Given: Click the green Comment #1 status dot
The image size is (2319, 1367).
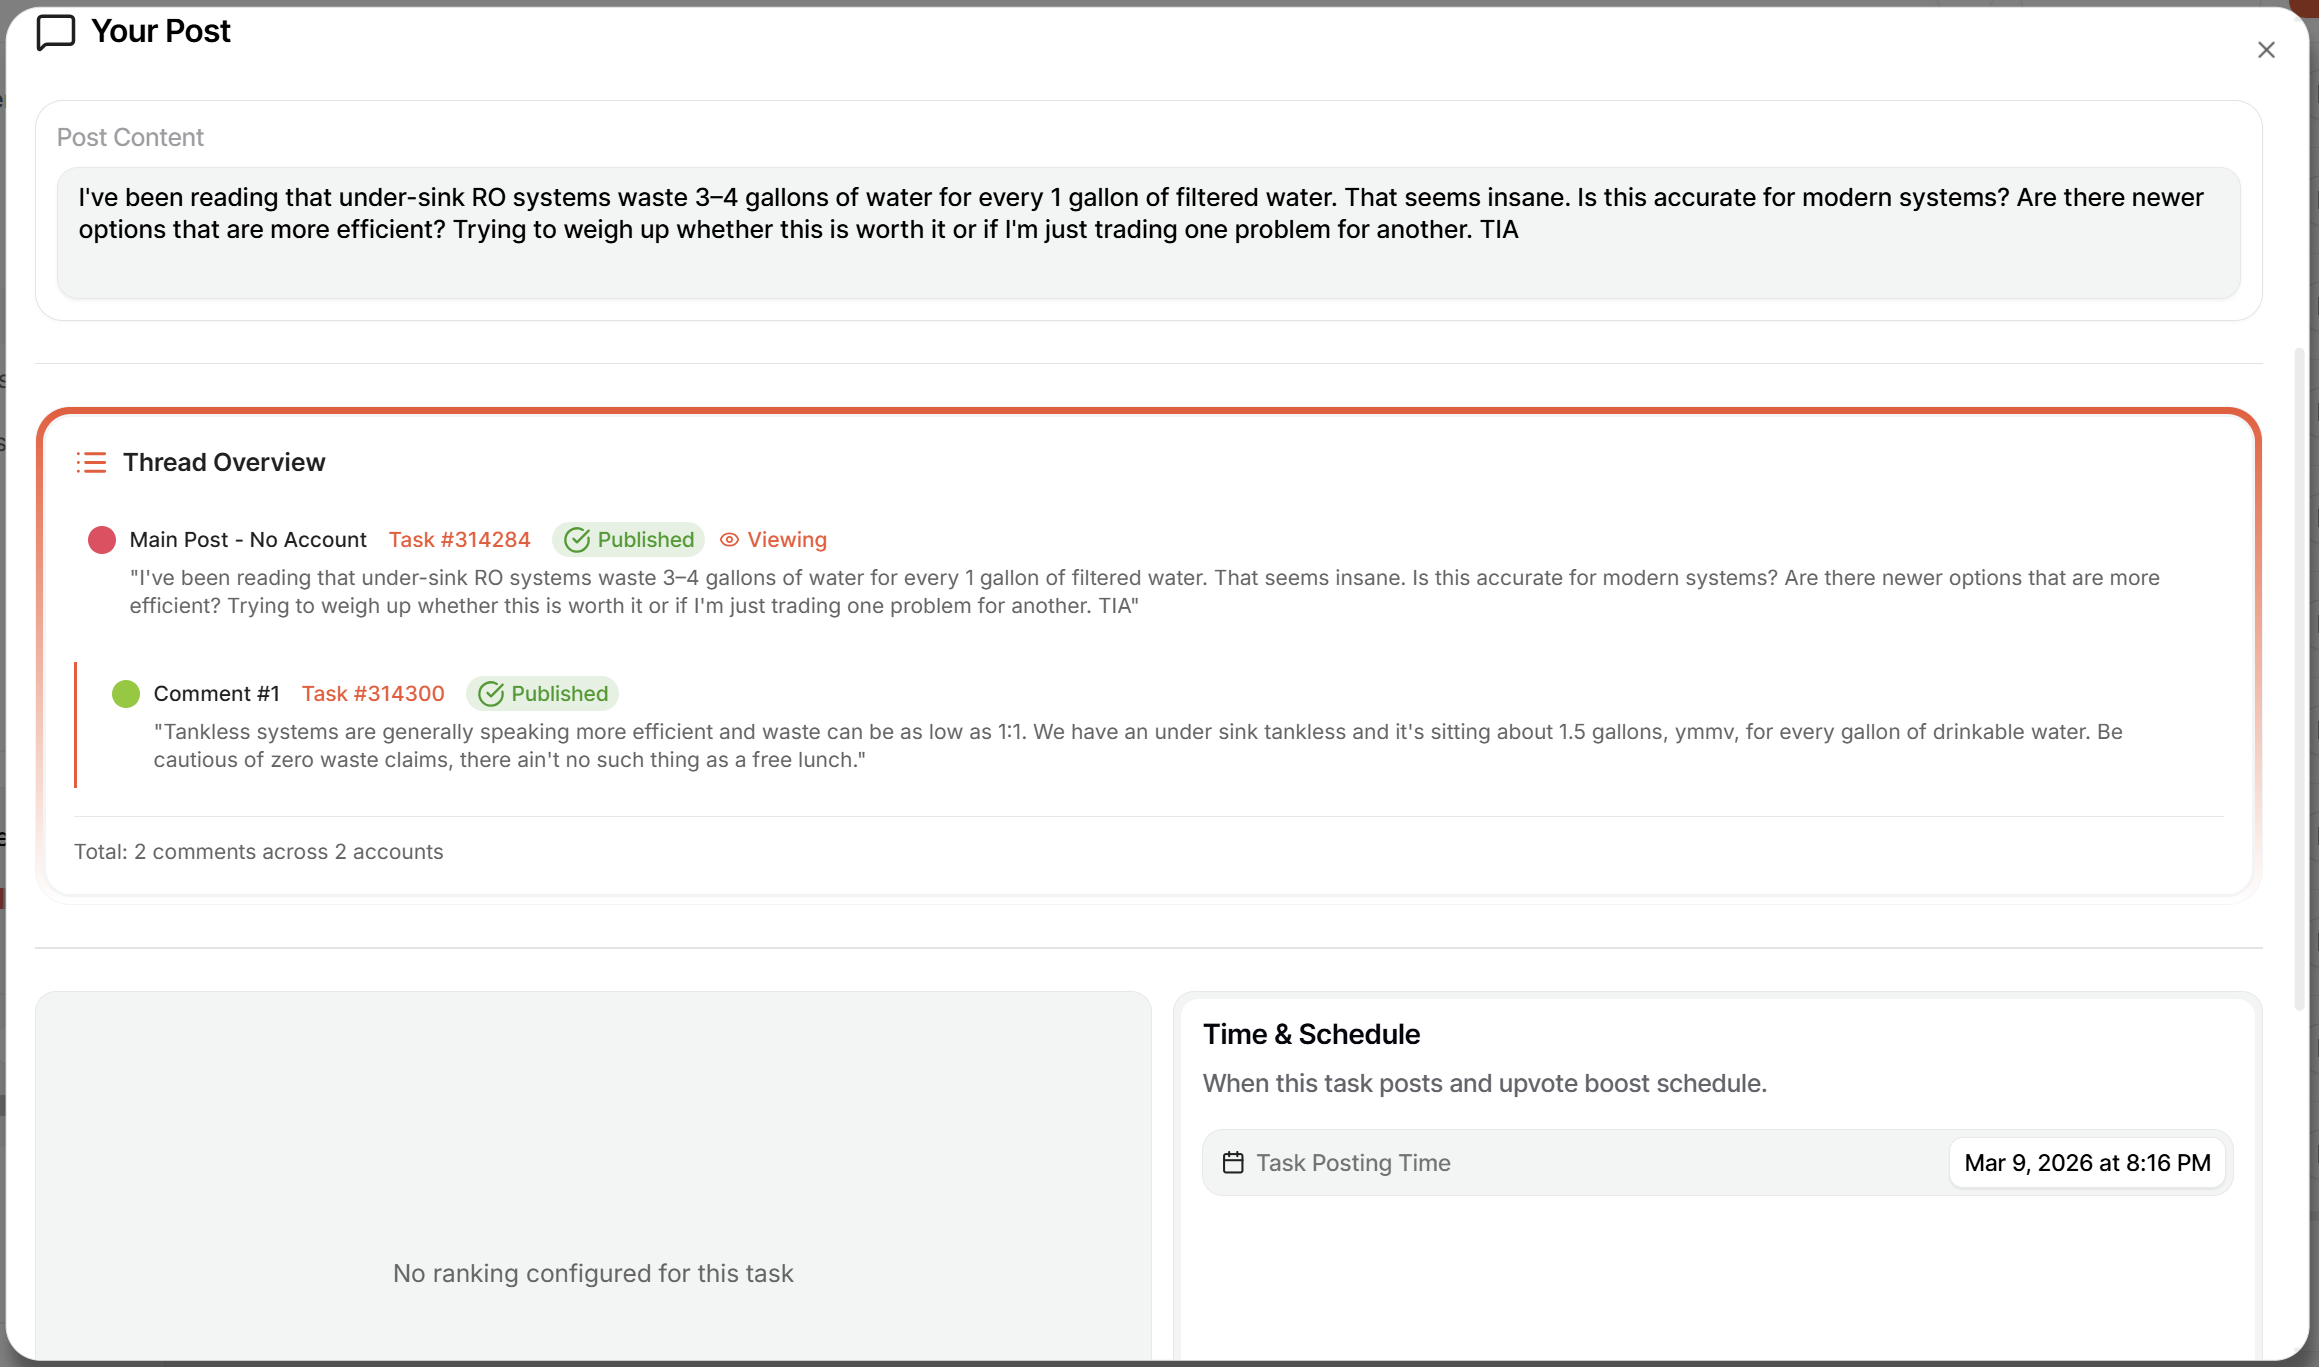Looking at the screenshot, I should tap(126, 694).
